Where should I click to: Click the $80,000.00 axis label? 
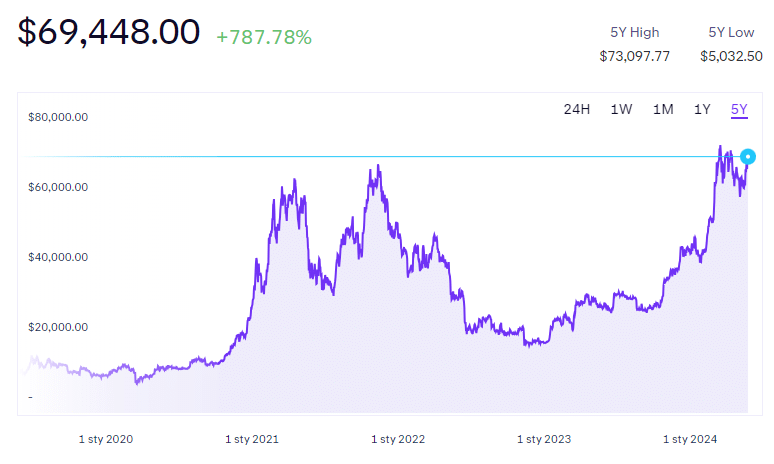pos(59,117)
